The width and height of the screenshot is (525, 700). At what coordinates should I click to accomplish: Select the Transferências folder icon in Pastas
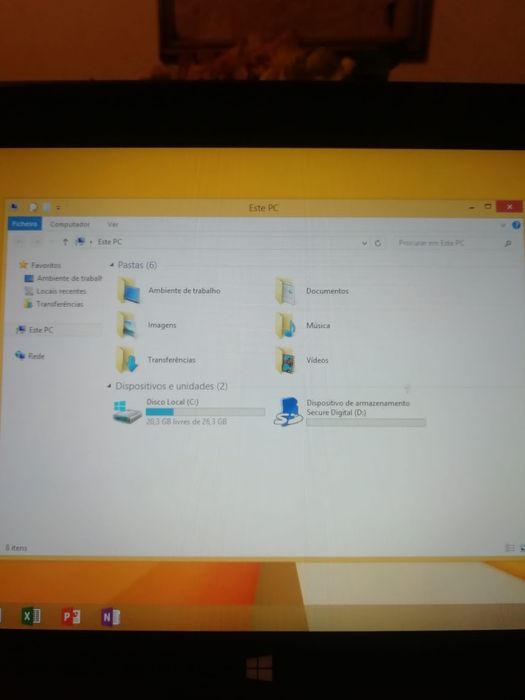pos(128,360)
